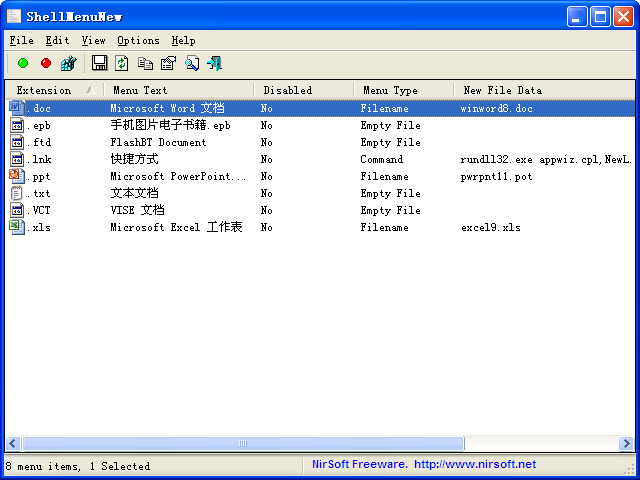Click the horizontal scrollbar thumb
640x480 pixels.
(240, 443)
